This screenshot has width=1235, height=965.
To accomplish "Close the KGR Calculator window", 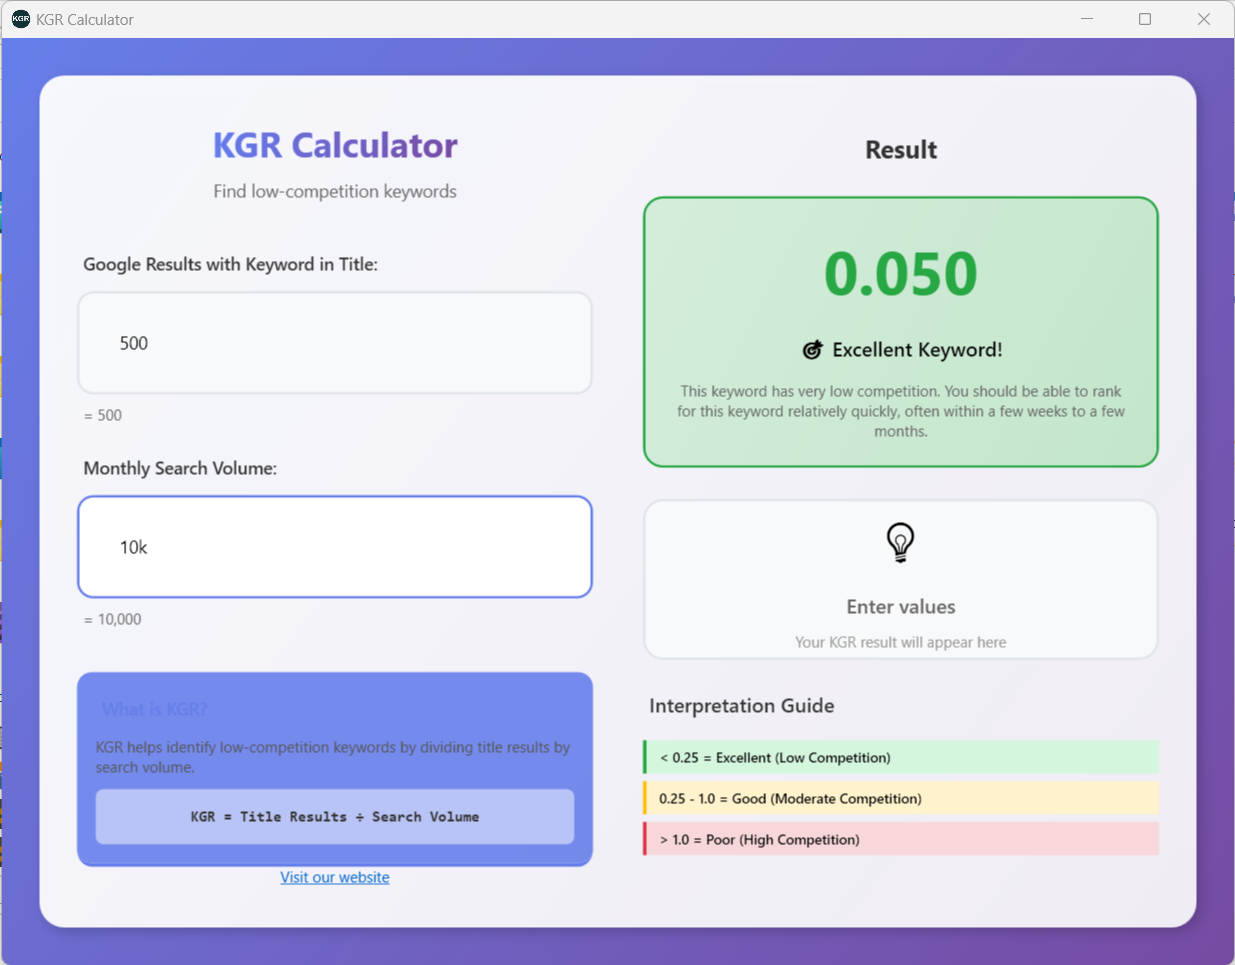I will tap(1204, 19).
